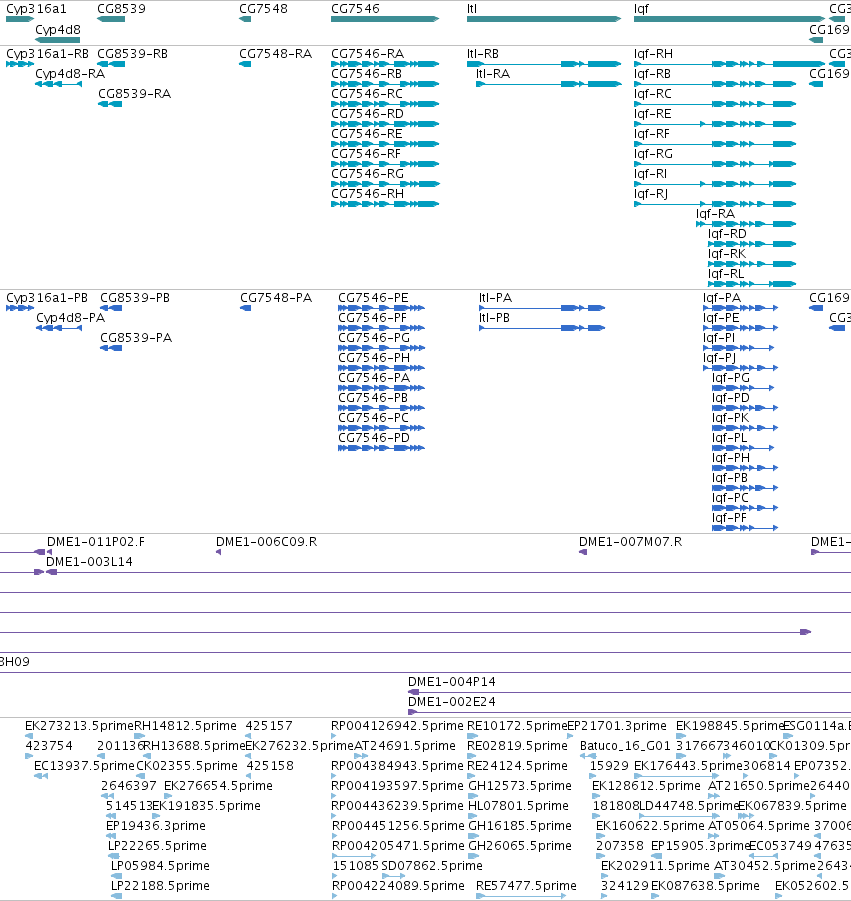Open the lqf-PK CDS label
Image resolution: width=851 pixels, height=901 pixels.
tap(730, 418)
